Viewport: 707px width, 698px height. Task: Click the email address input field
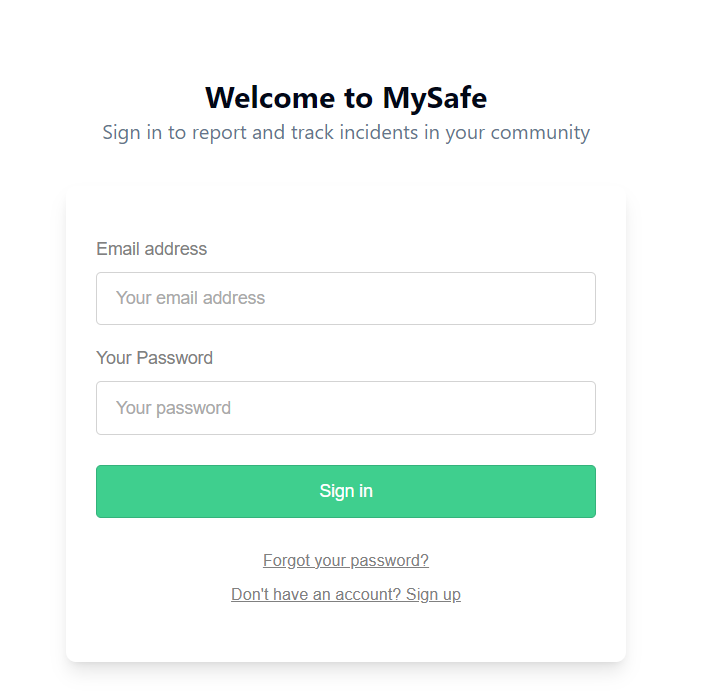[345, 298]
